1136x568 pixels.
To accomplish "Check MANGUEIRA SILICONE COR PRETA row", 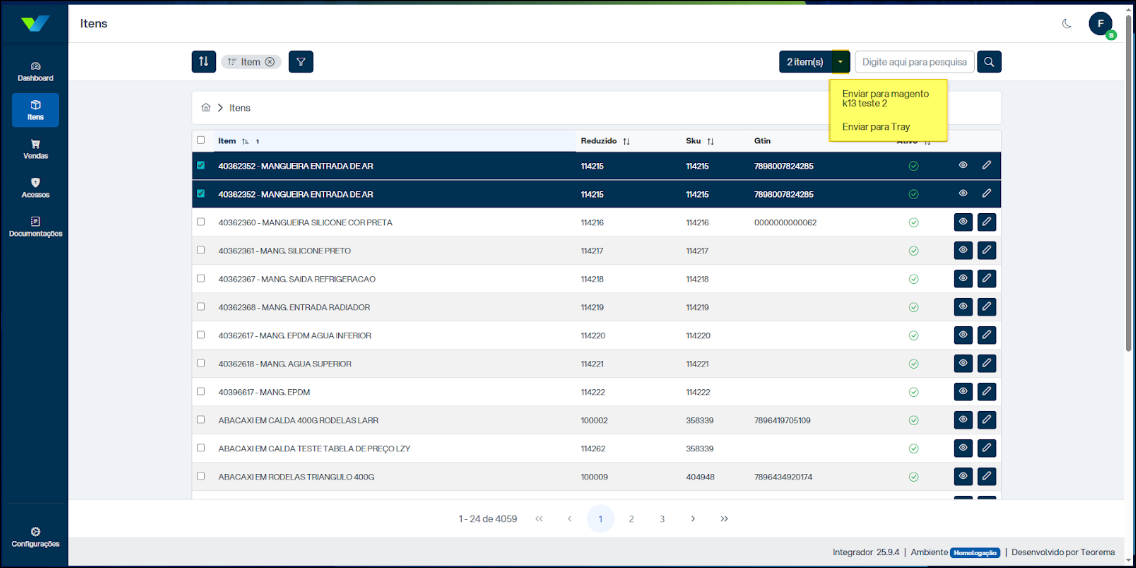I will [x=201, y=222].
